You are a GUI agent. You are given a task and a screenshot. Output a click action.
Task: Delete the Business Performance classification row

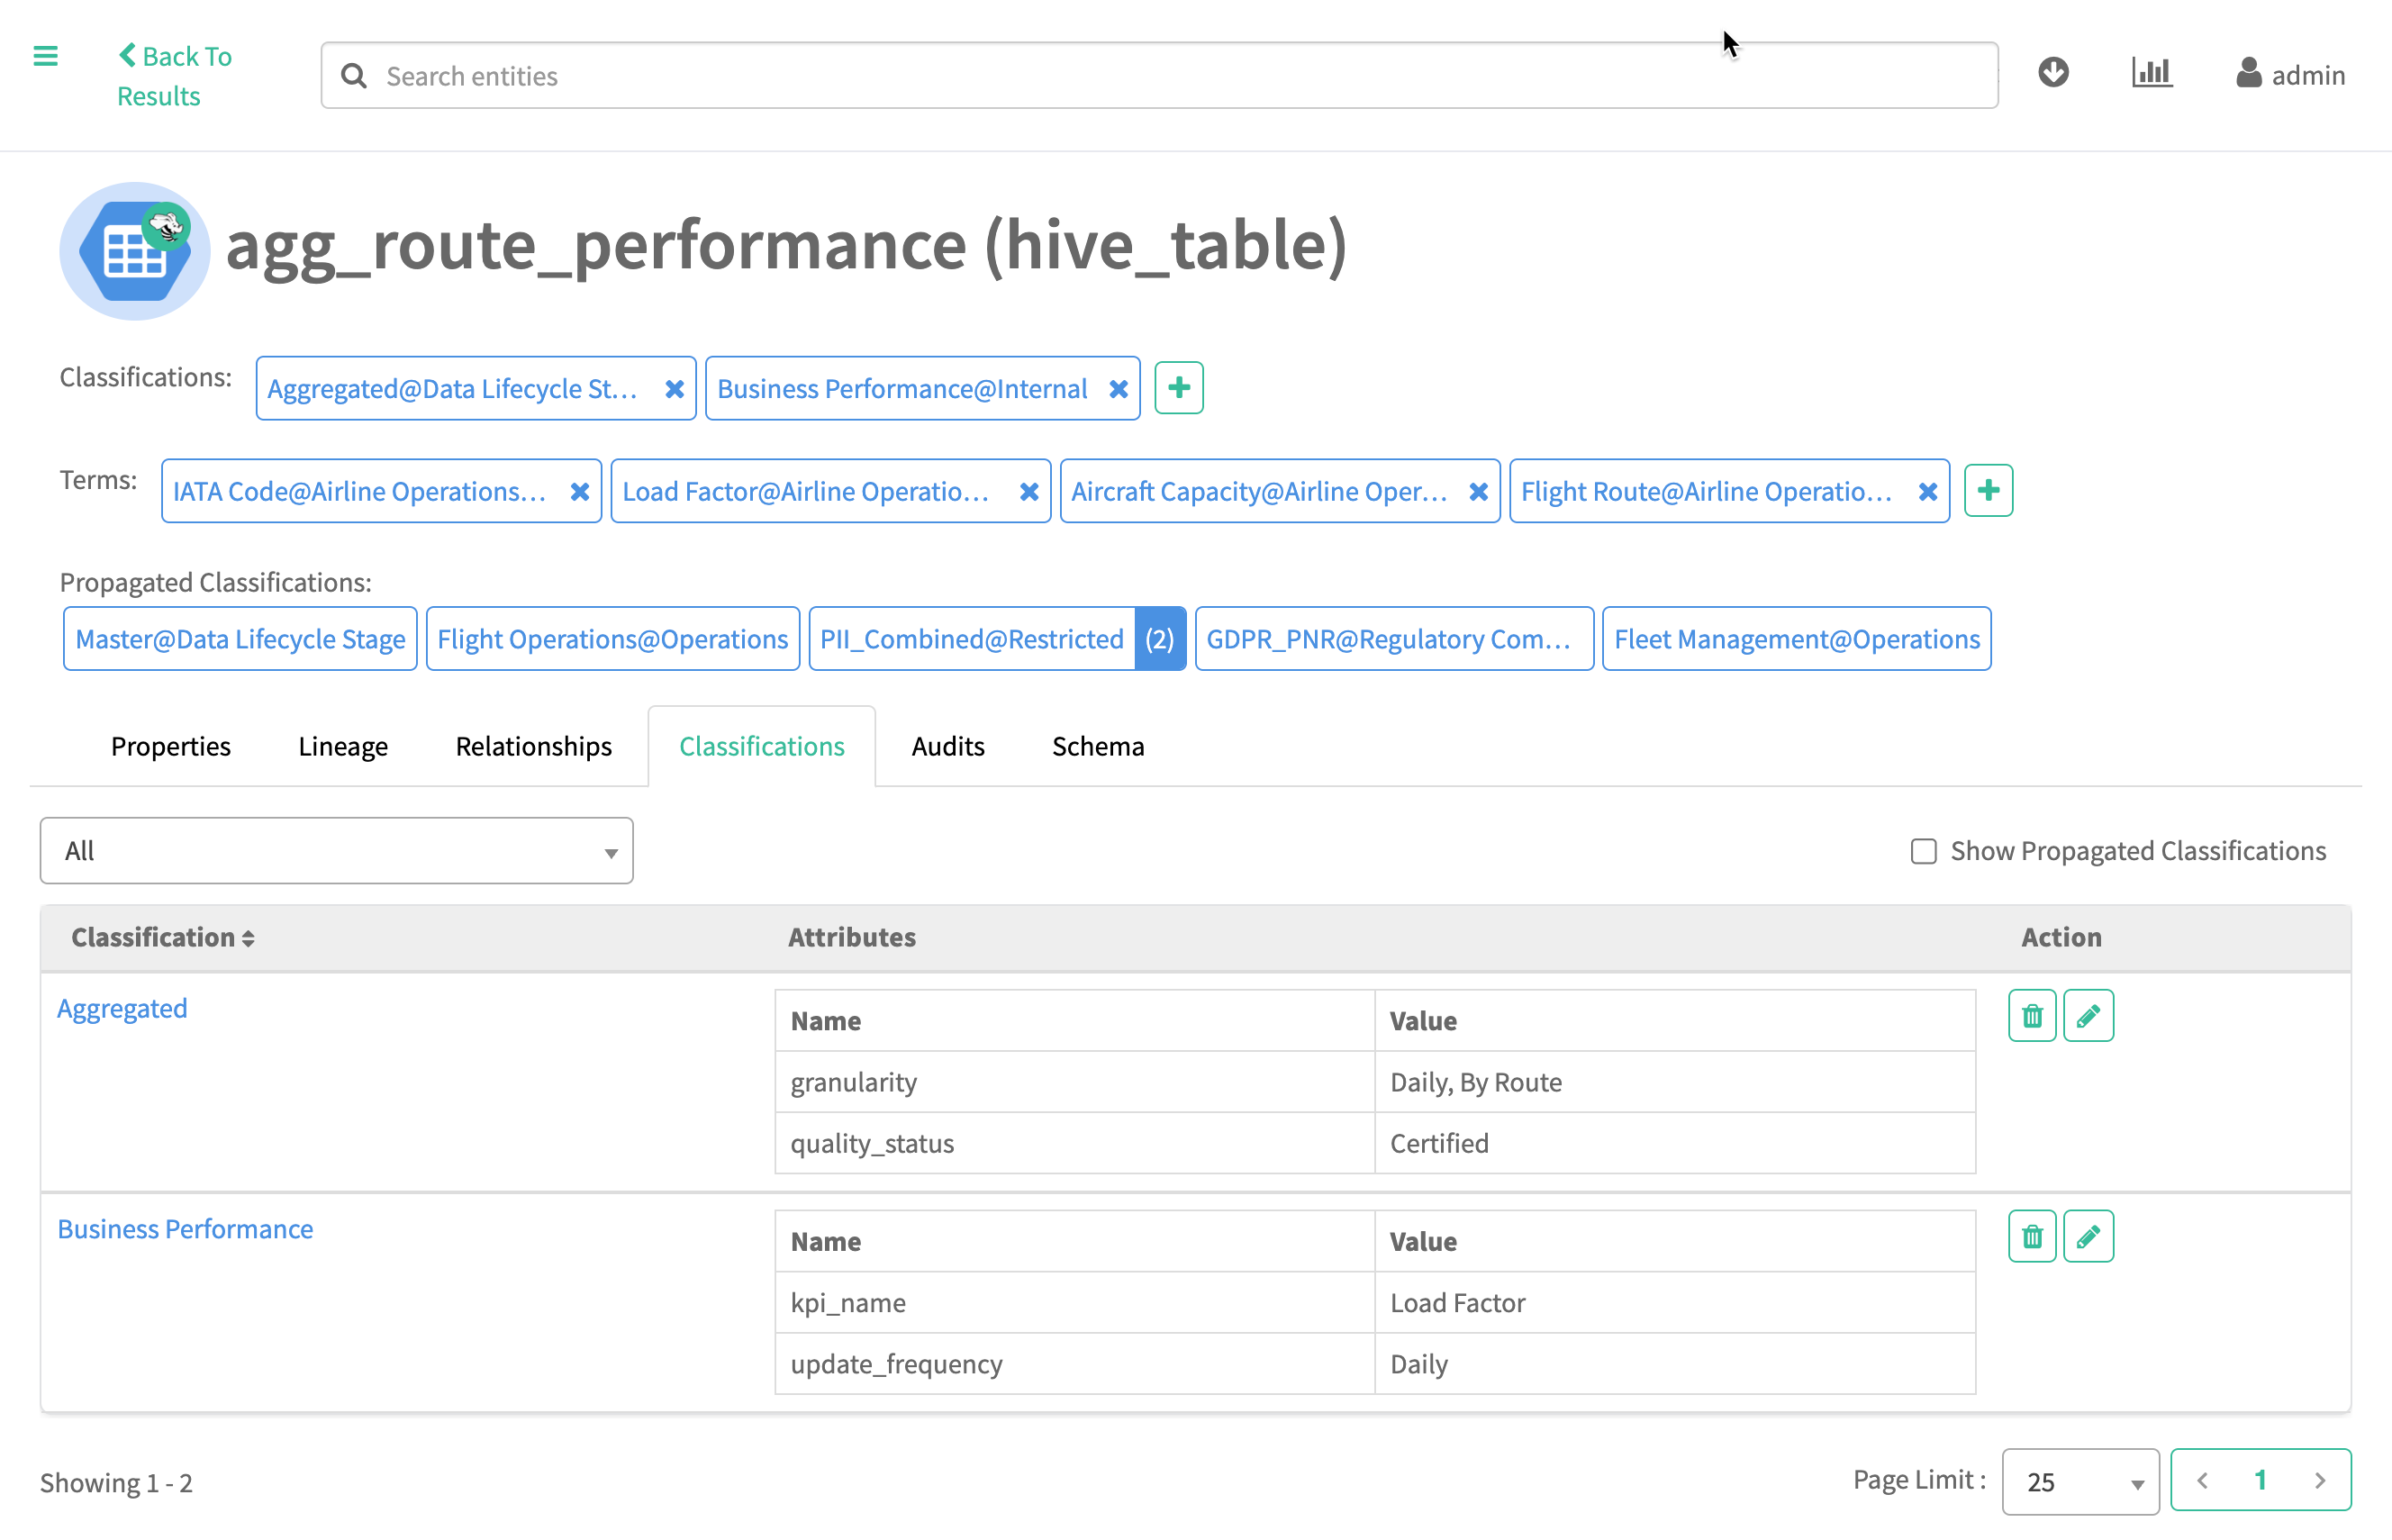click(2031, 1237)
